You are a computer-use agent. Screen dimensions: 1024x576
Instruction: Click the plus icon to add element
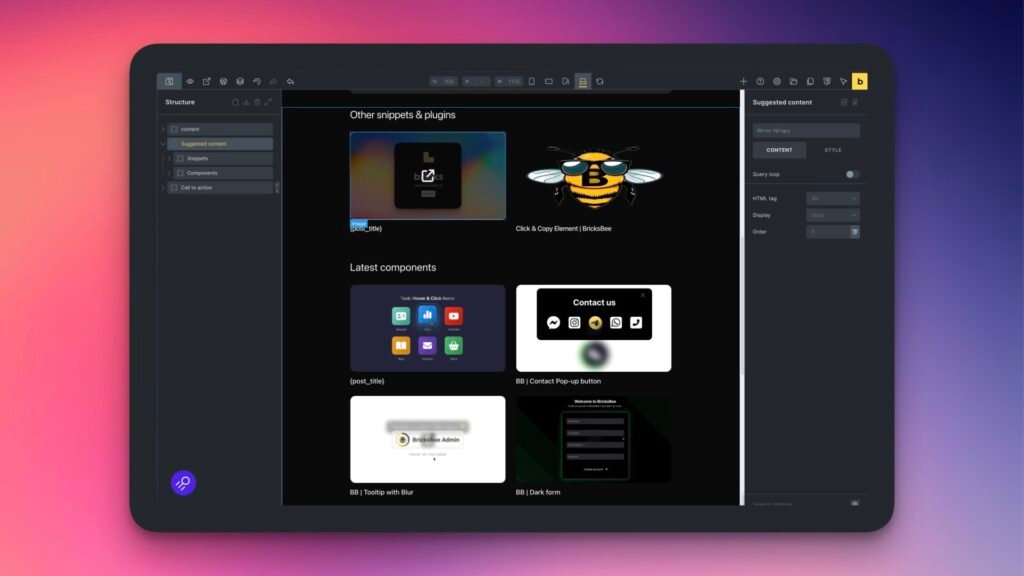(x=743, y=81)
